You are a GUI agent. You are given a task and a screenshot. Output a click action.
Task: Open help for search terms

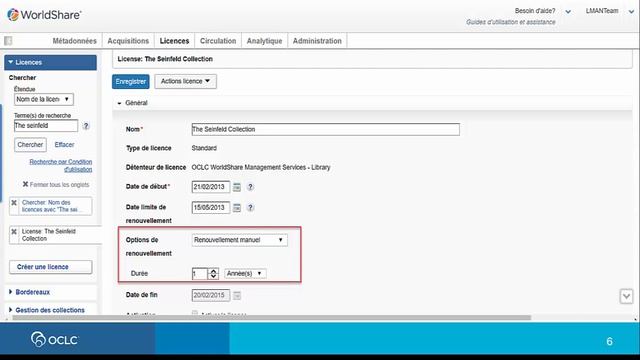point(86,126)
